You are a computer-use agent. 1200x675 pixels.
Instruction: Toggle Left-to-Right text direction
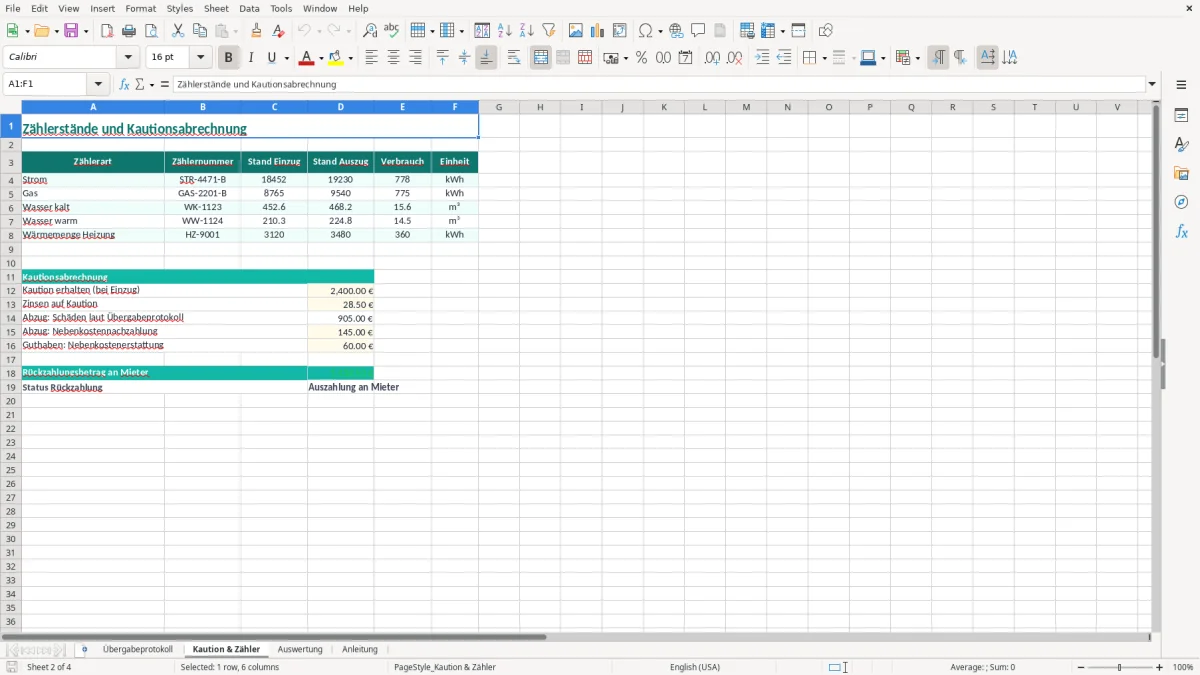[938, 58]
